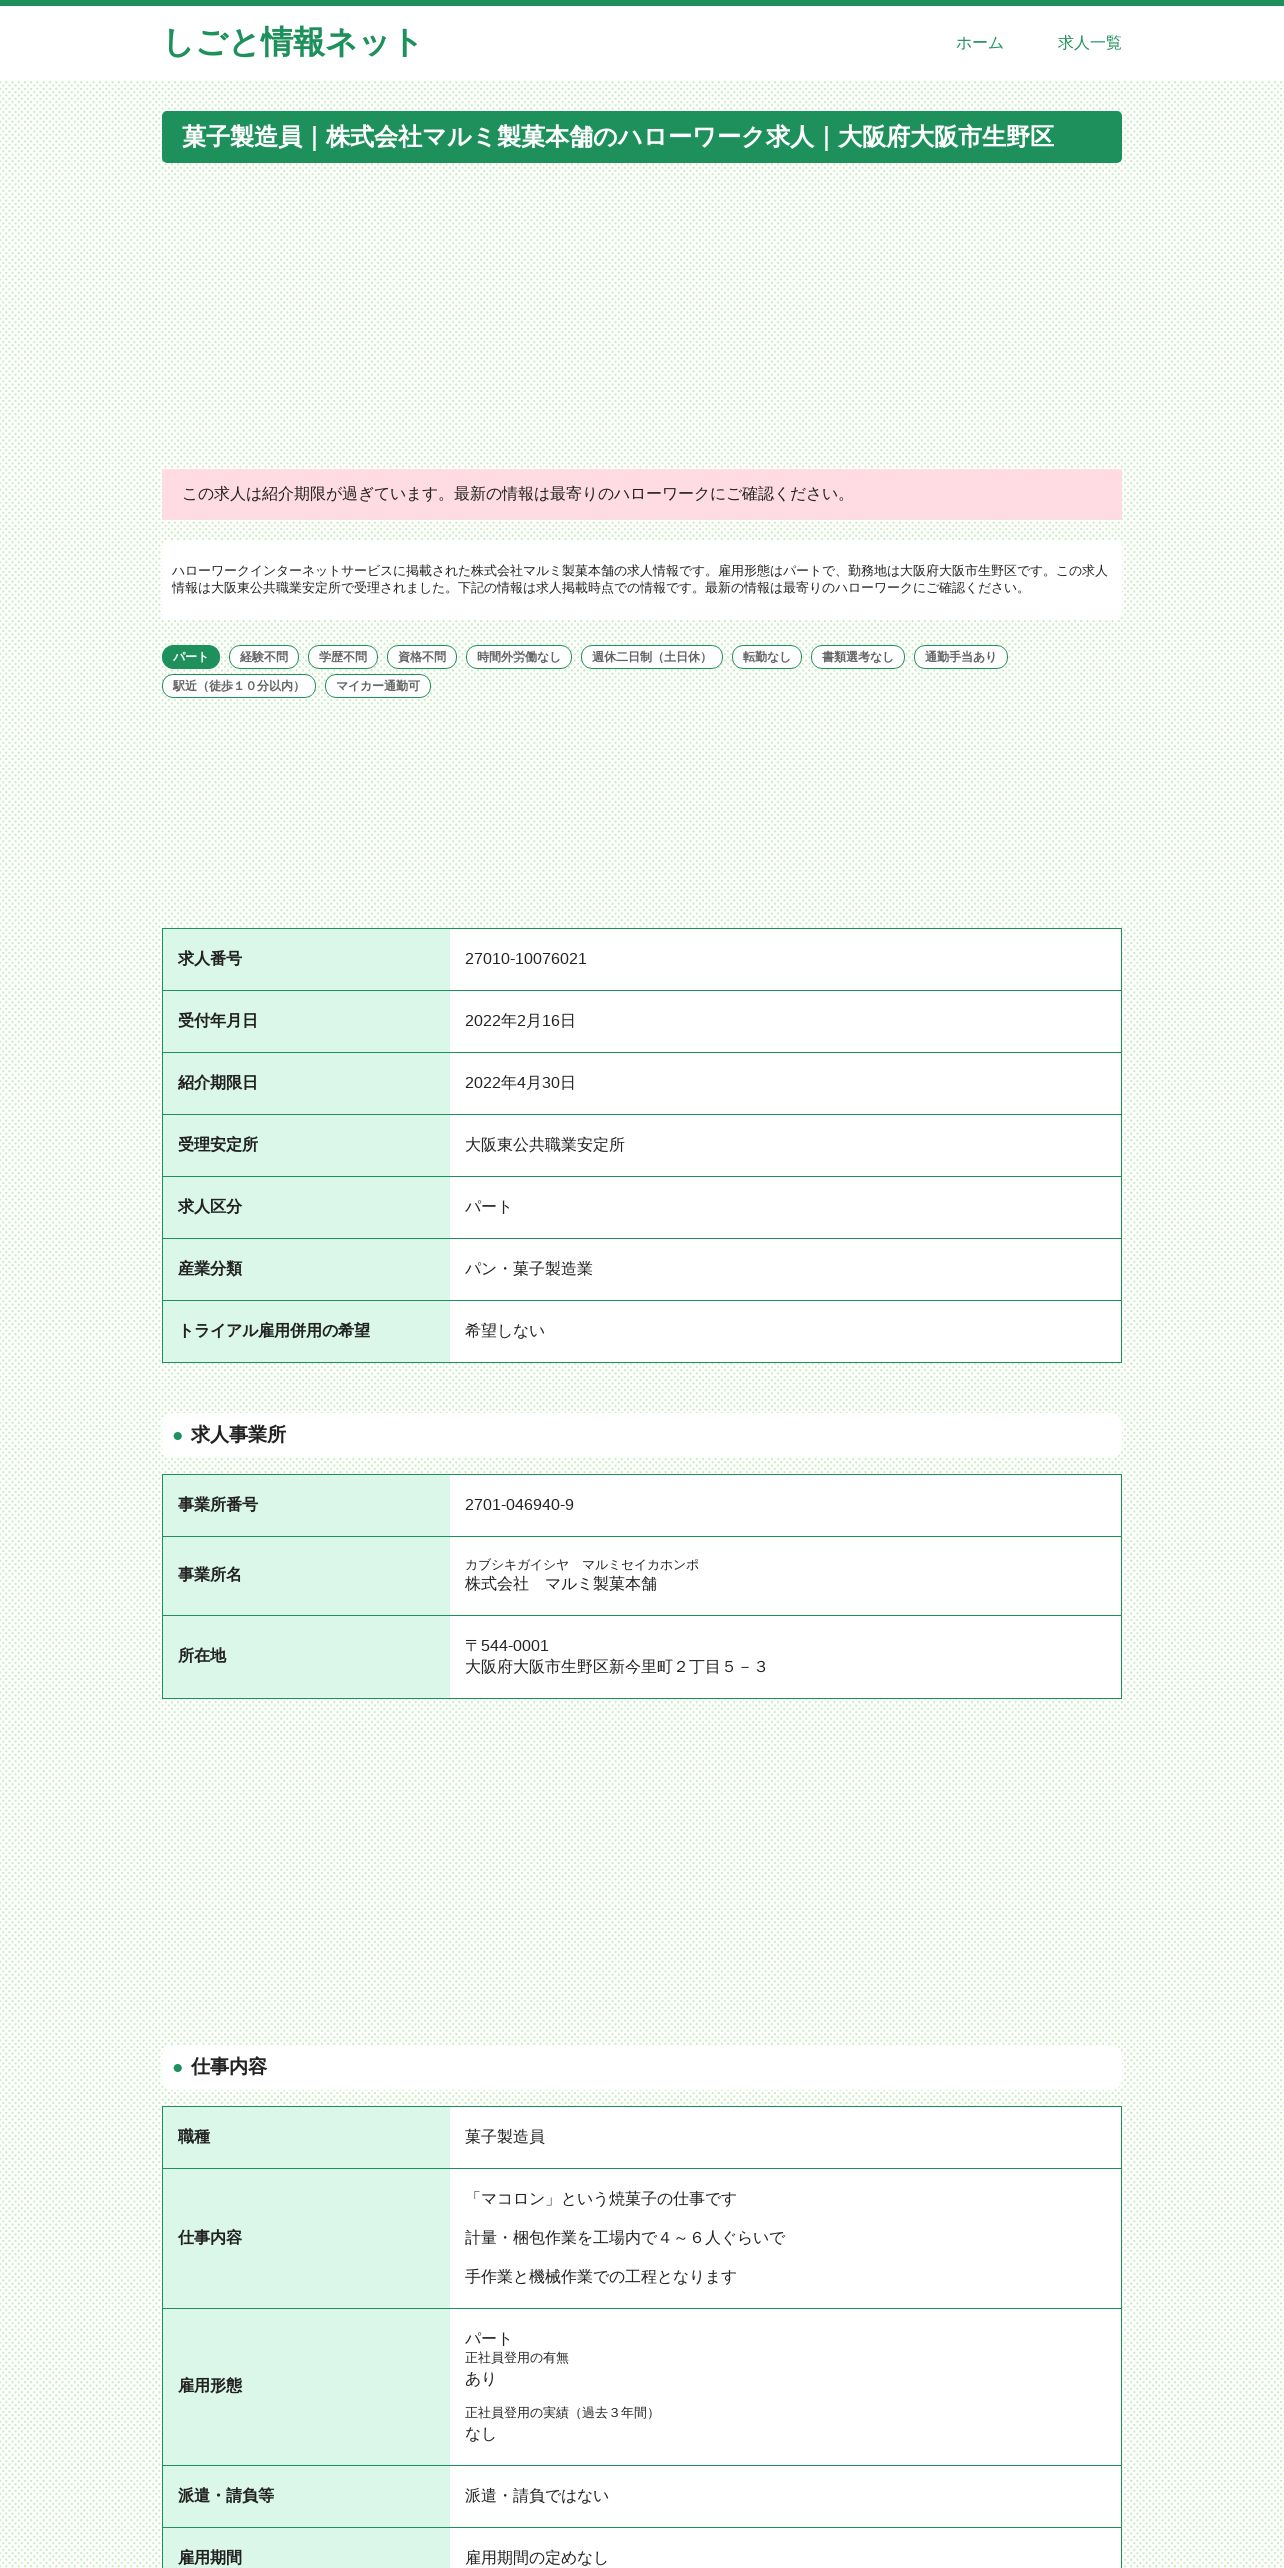Select the 「マコロン」という焼菓子 description line
This screenshot has width=1284, height=2568.
[x=601, y=2199]
